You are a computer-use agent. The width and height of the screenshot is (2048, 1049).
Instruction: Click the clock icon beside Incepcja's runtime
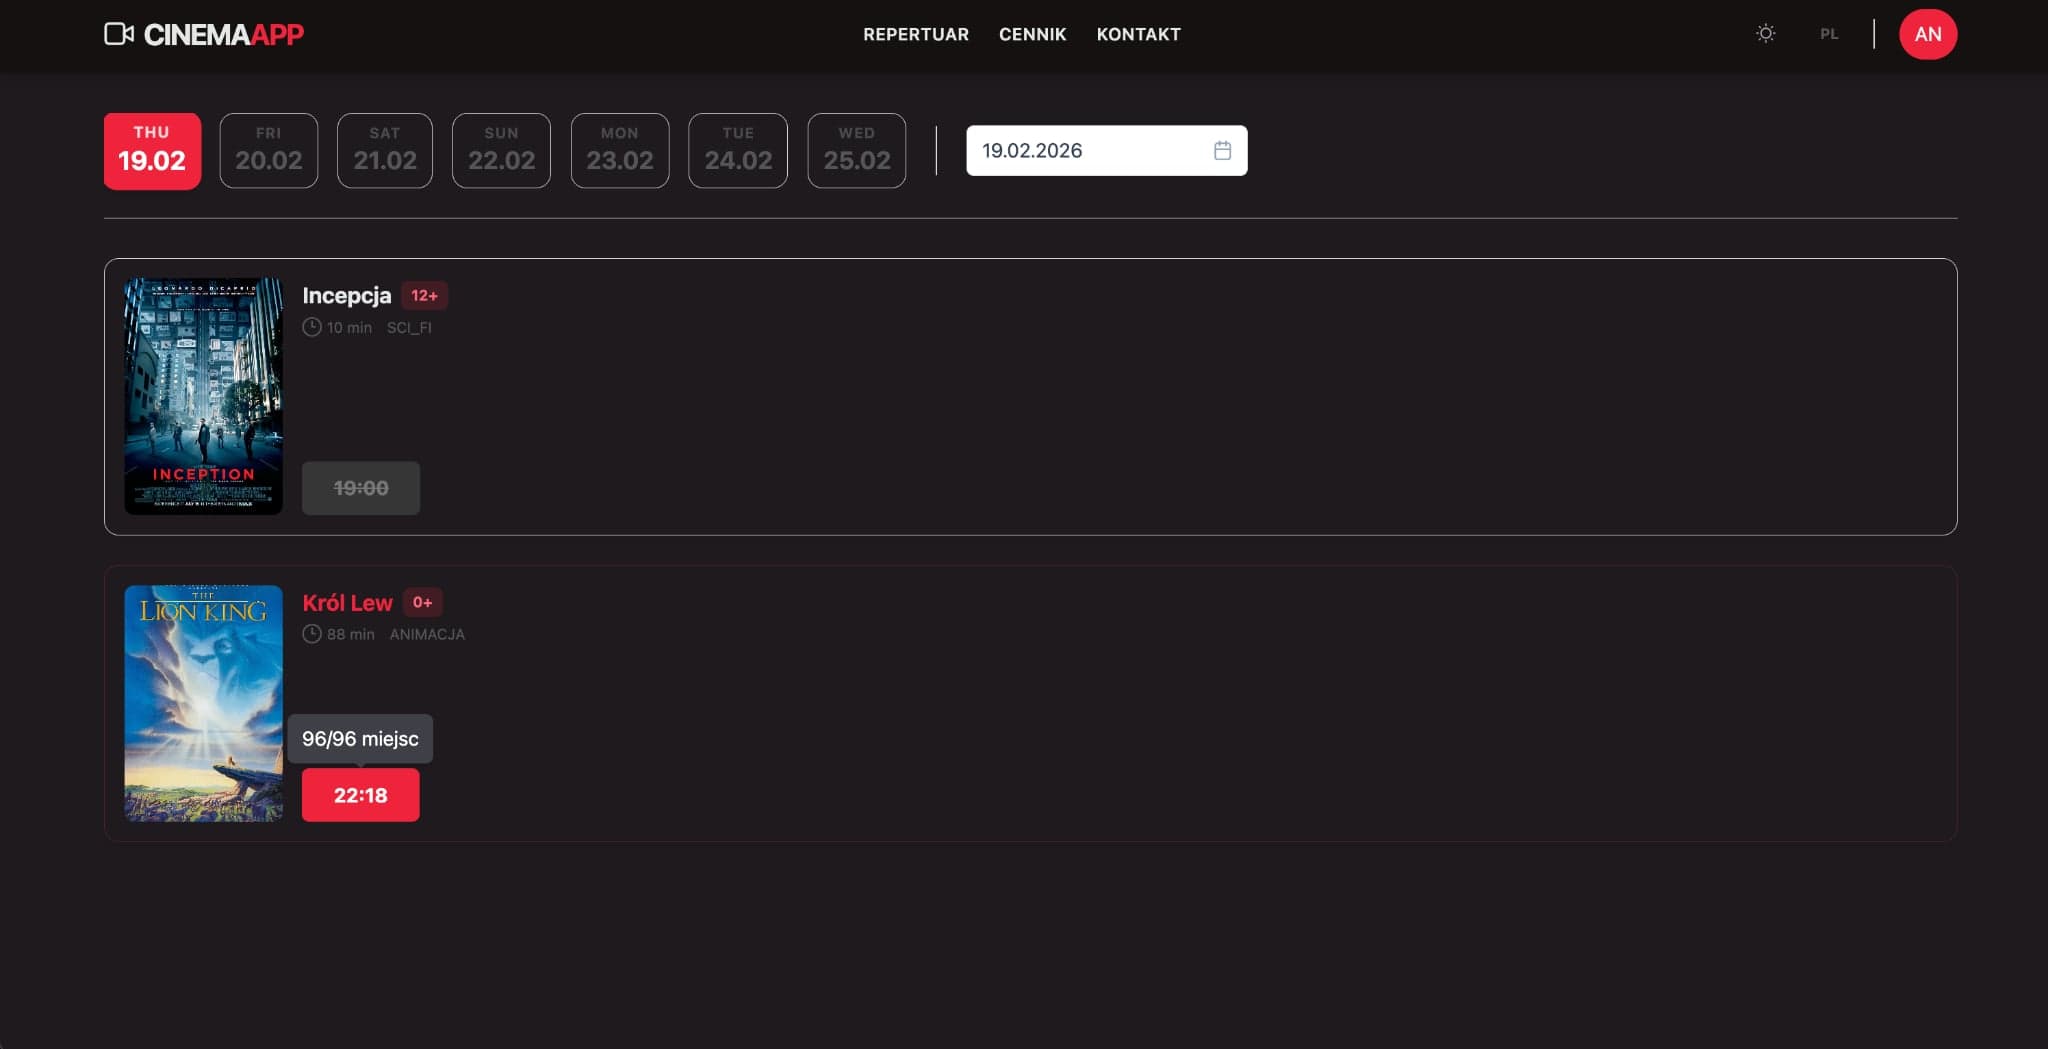point(311,327)
